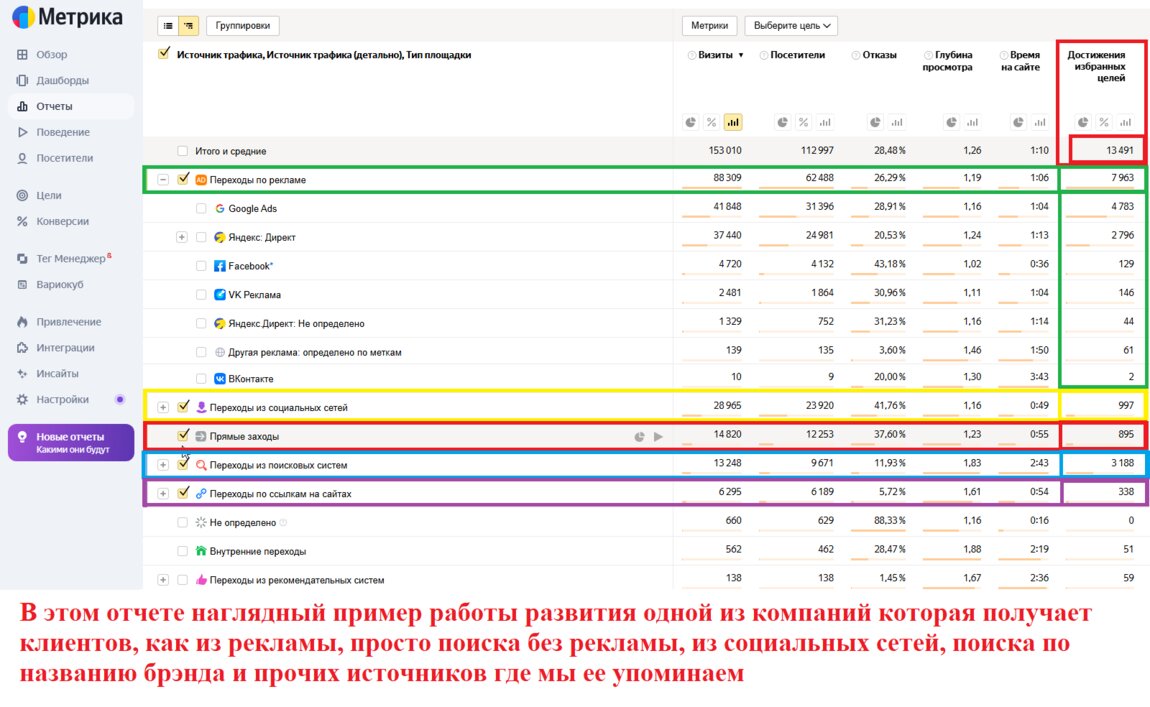Expand the Яндекс: Директ row
The image size is (1150, 707).
coord(182,237)
